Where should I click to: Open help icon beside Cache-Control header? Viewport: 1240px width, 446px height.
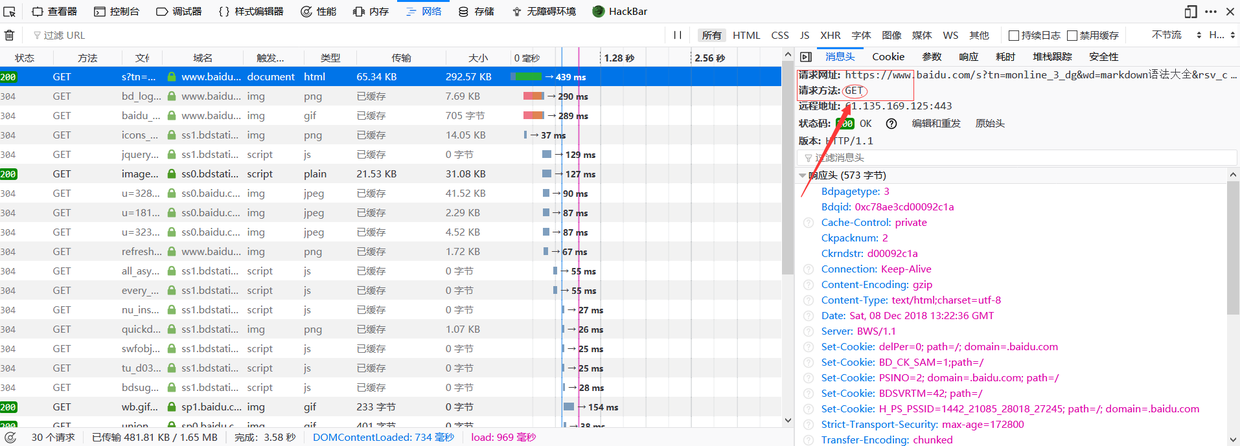(808, 222)
